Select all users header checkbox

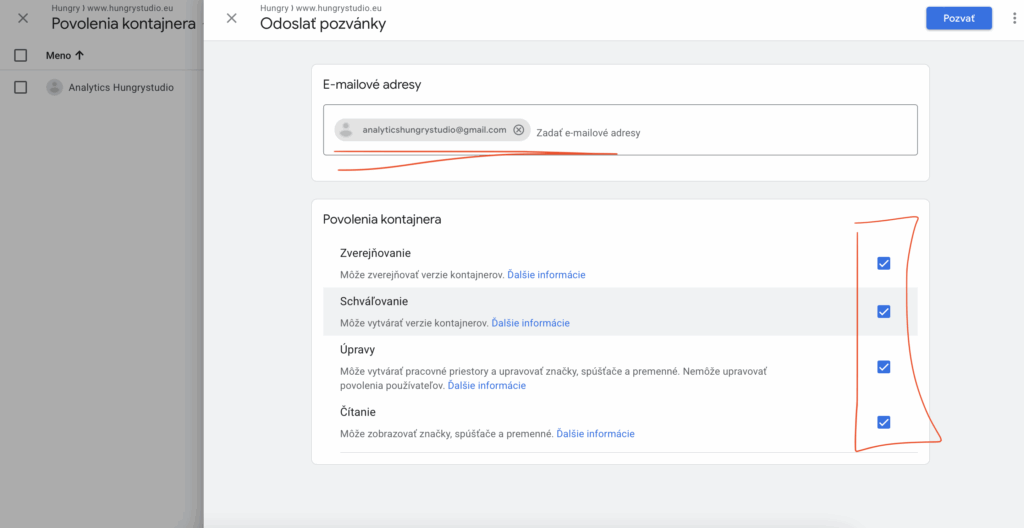click(20, 56)
